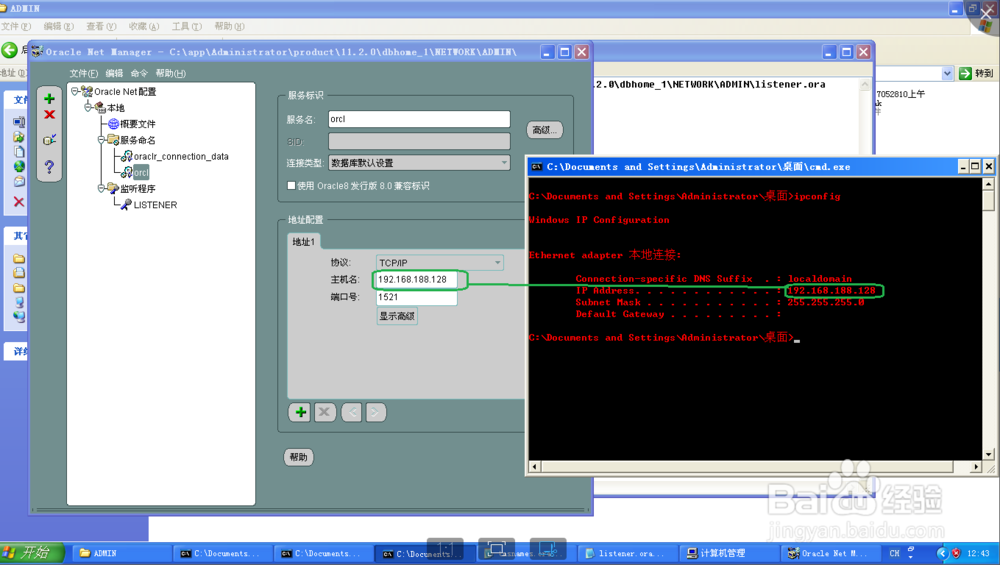Click the cmd window up scroll arrow

(989, 184)
